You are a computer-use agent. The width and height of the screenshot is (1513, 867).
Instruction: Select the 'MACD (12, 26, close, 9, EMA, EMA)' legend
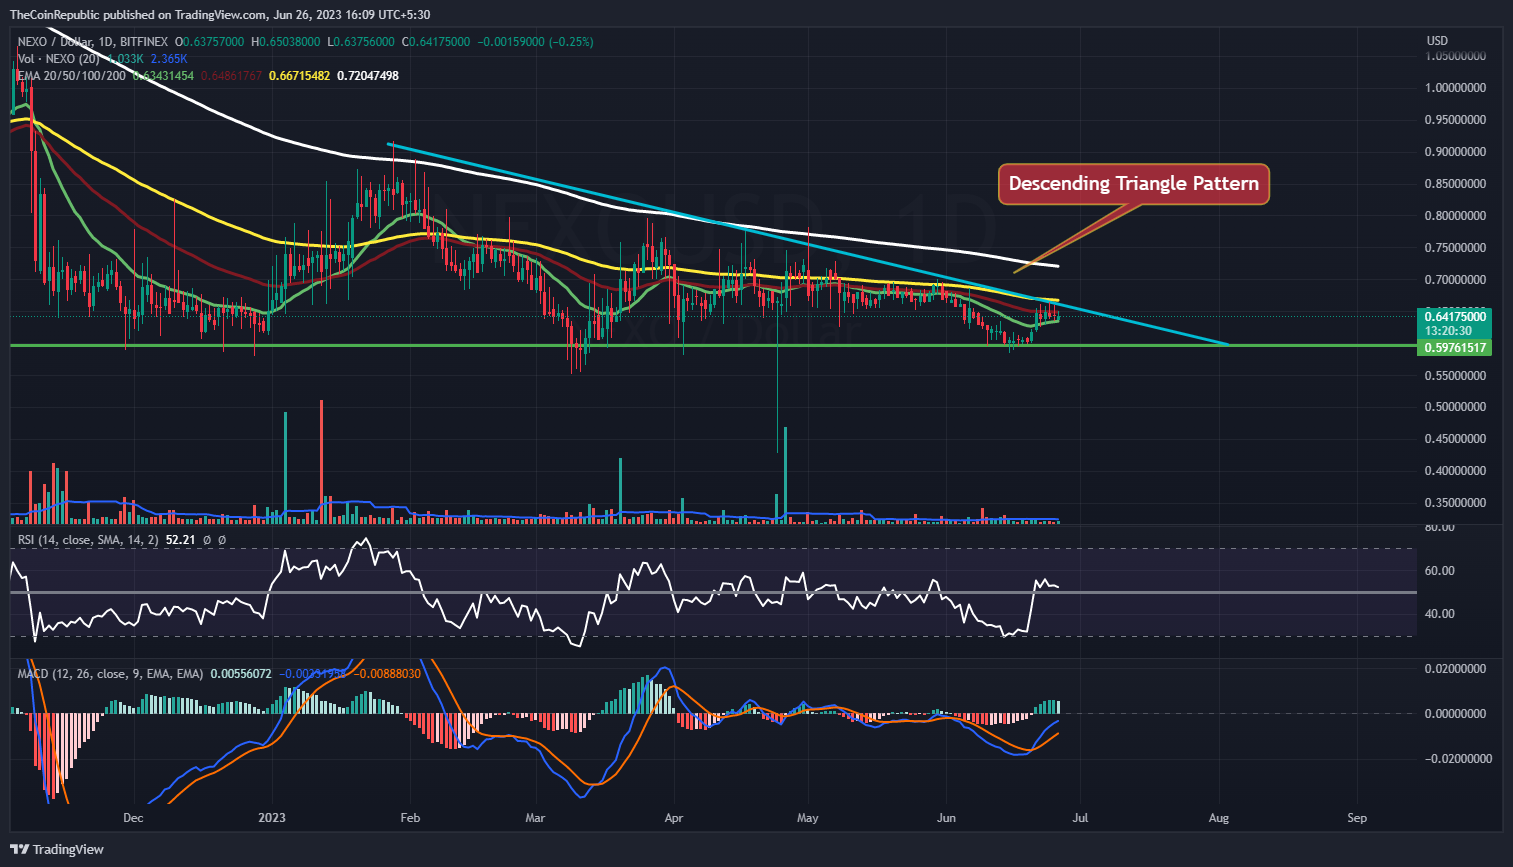tap(111, 674)
